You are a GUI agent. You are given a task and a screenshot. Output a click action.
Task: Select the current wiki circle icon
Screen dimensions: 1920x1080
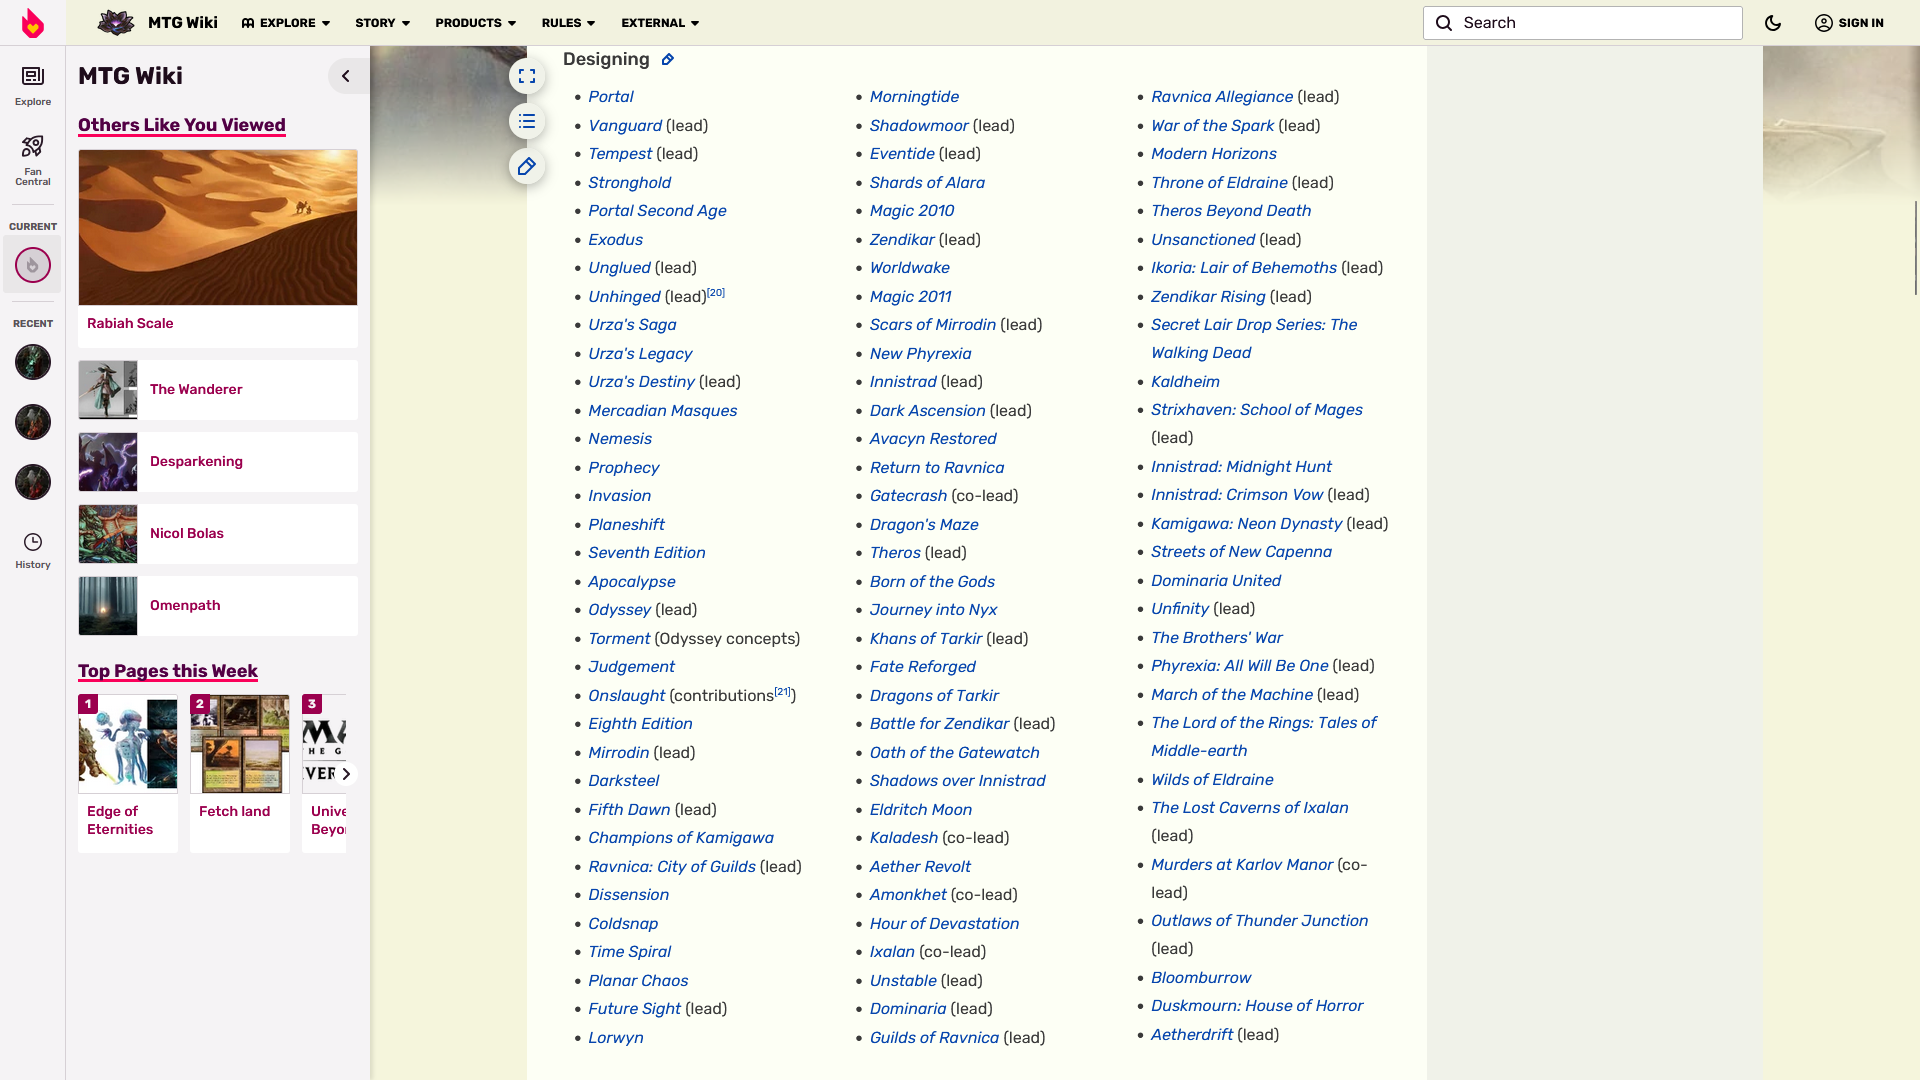point(33,265)
